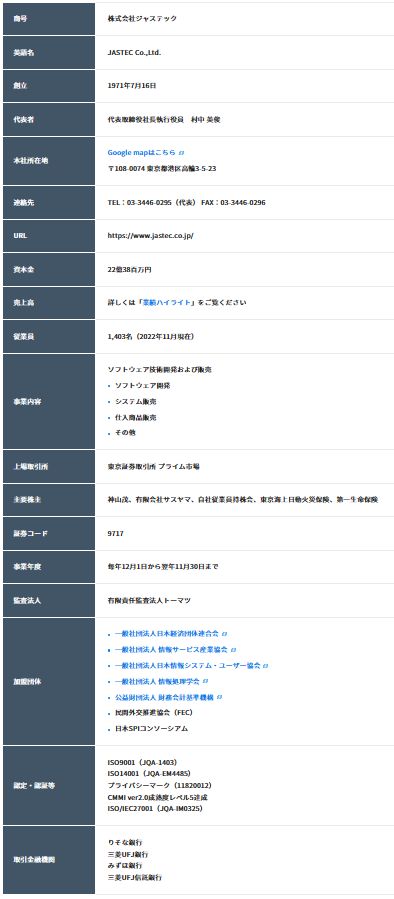Click the 証券コード row header

48,533
